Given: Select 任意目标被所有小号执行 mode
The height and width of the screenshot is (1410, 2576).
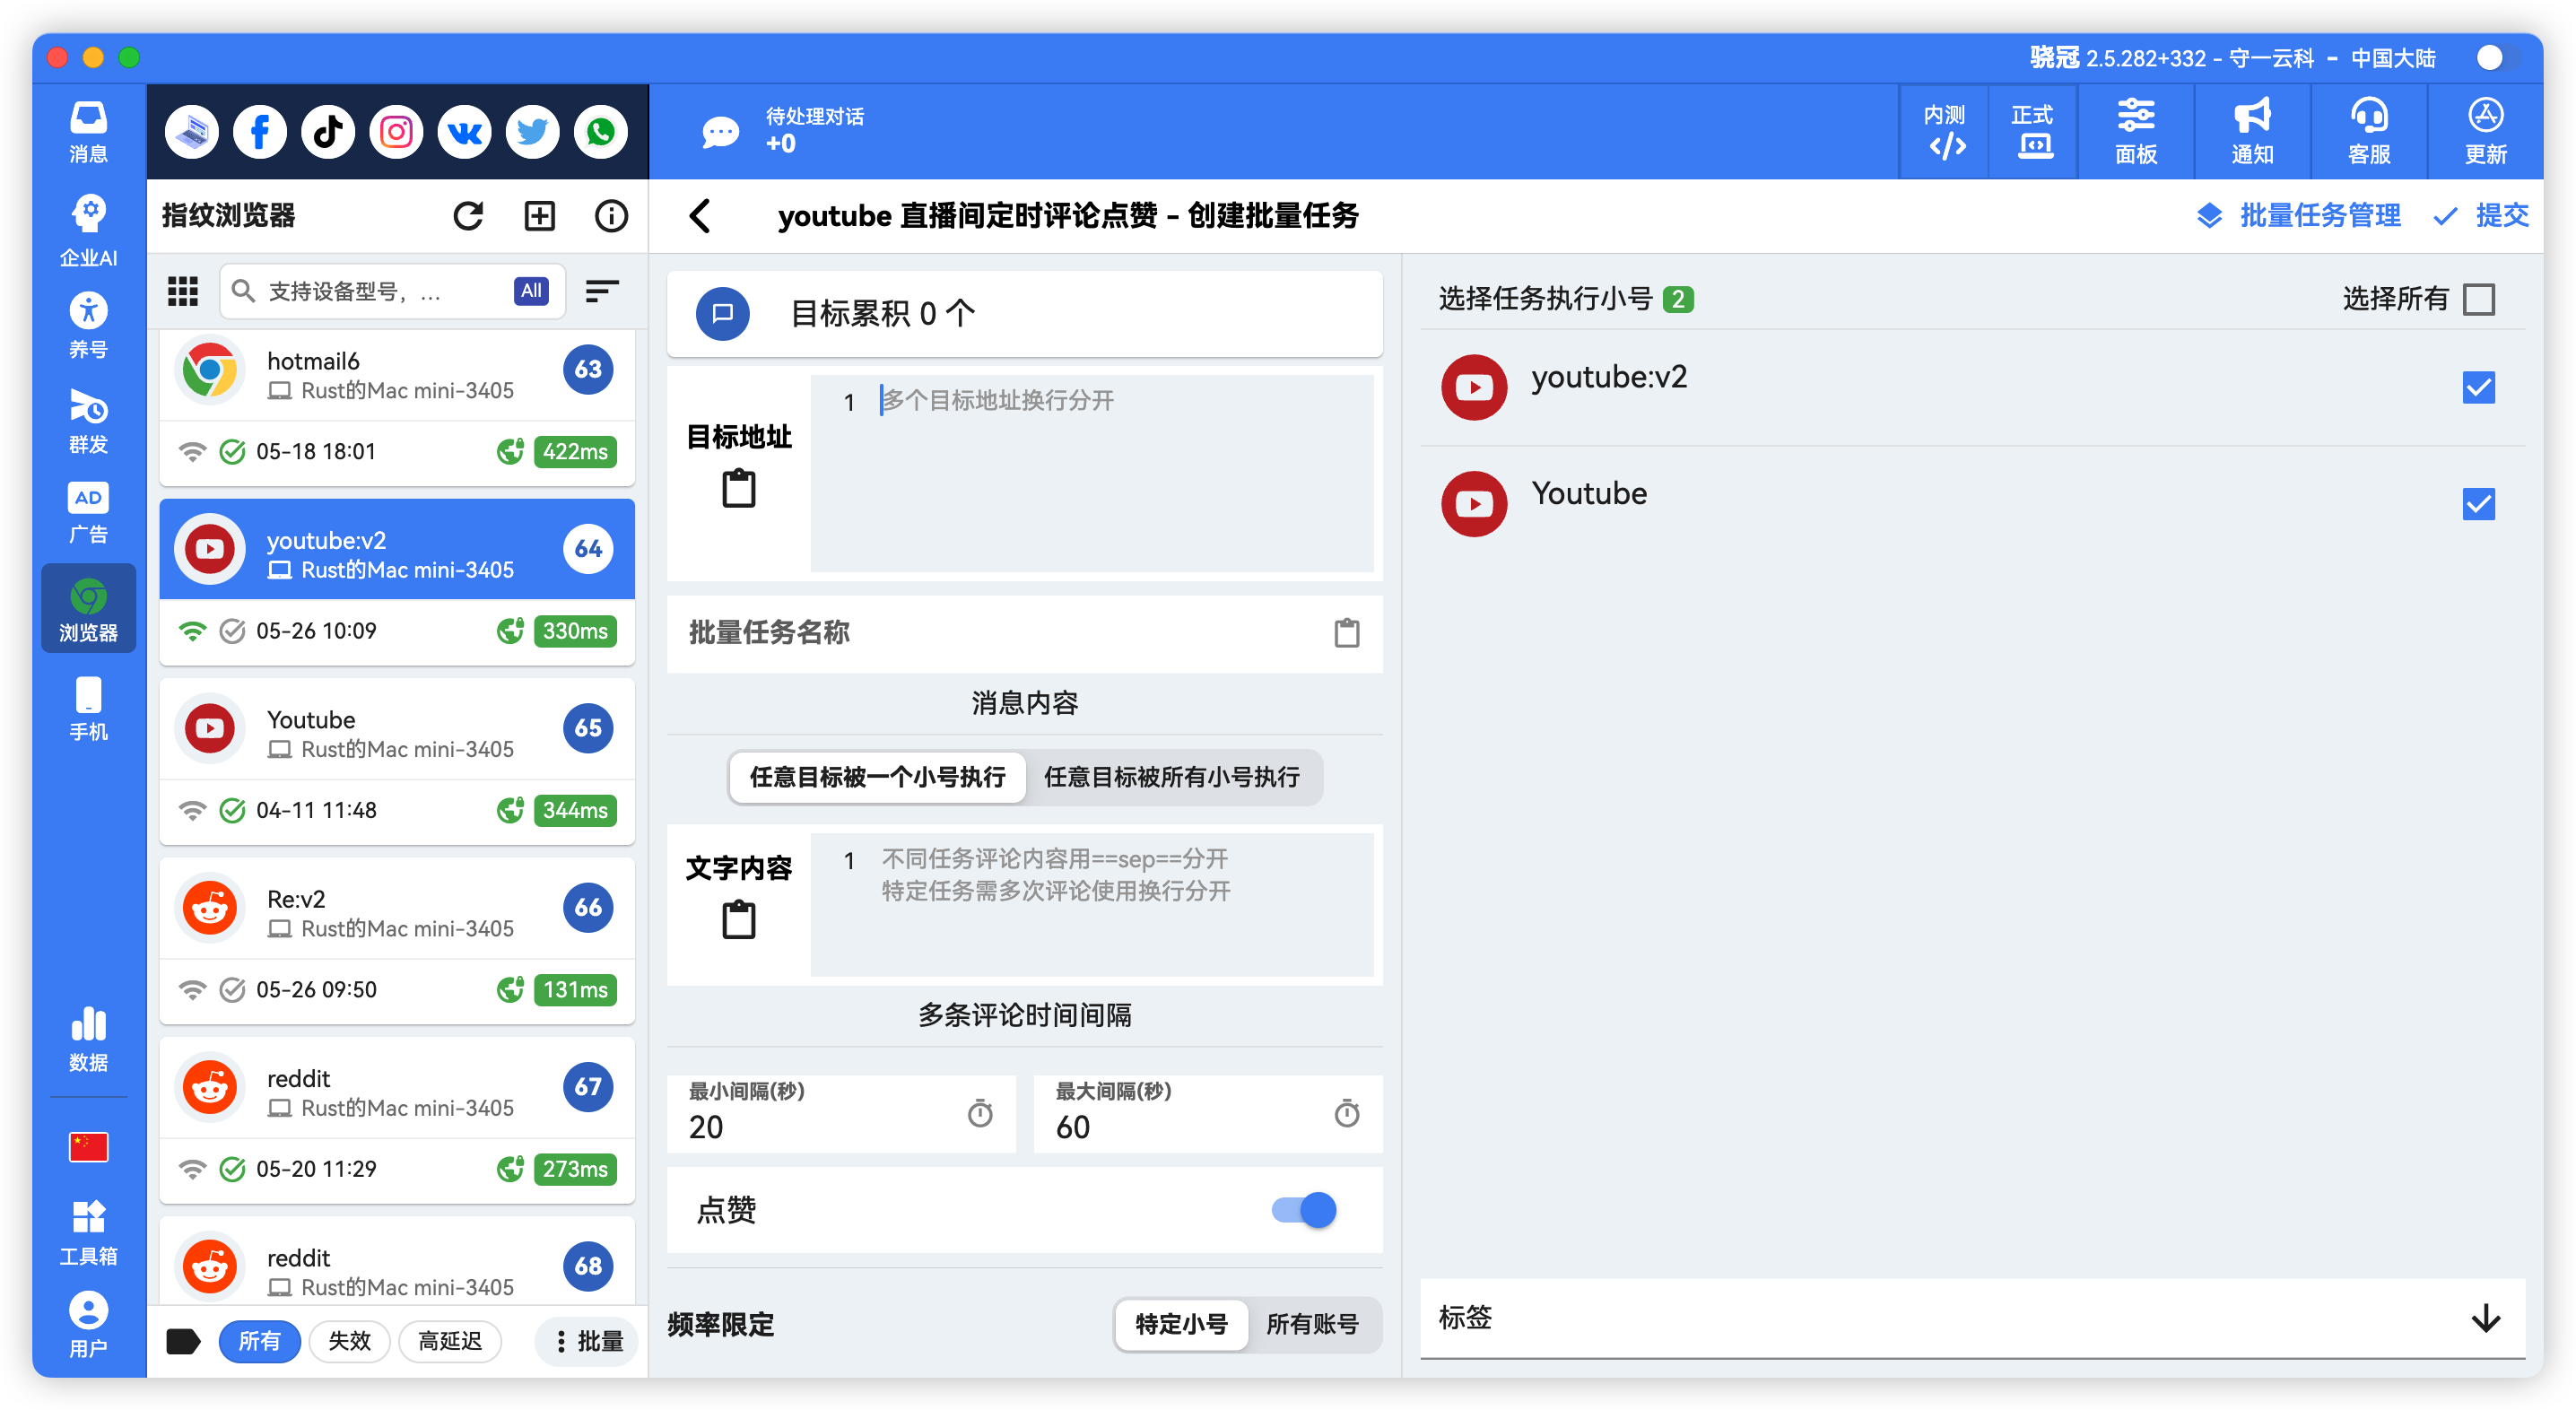Looking at the screenshot, I should point(1173,777).
